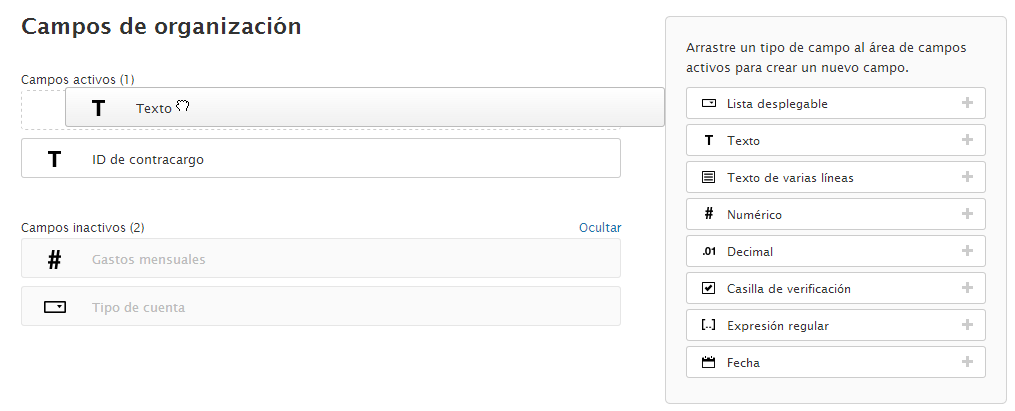Image resolution: width=1015 pixels, height=411 pixels.
Task: Click the Texto field type T icon
Action: (x=708, y=141)
